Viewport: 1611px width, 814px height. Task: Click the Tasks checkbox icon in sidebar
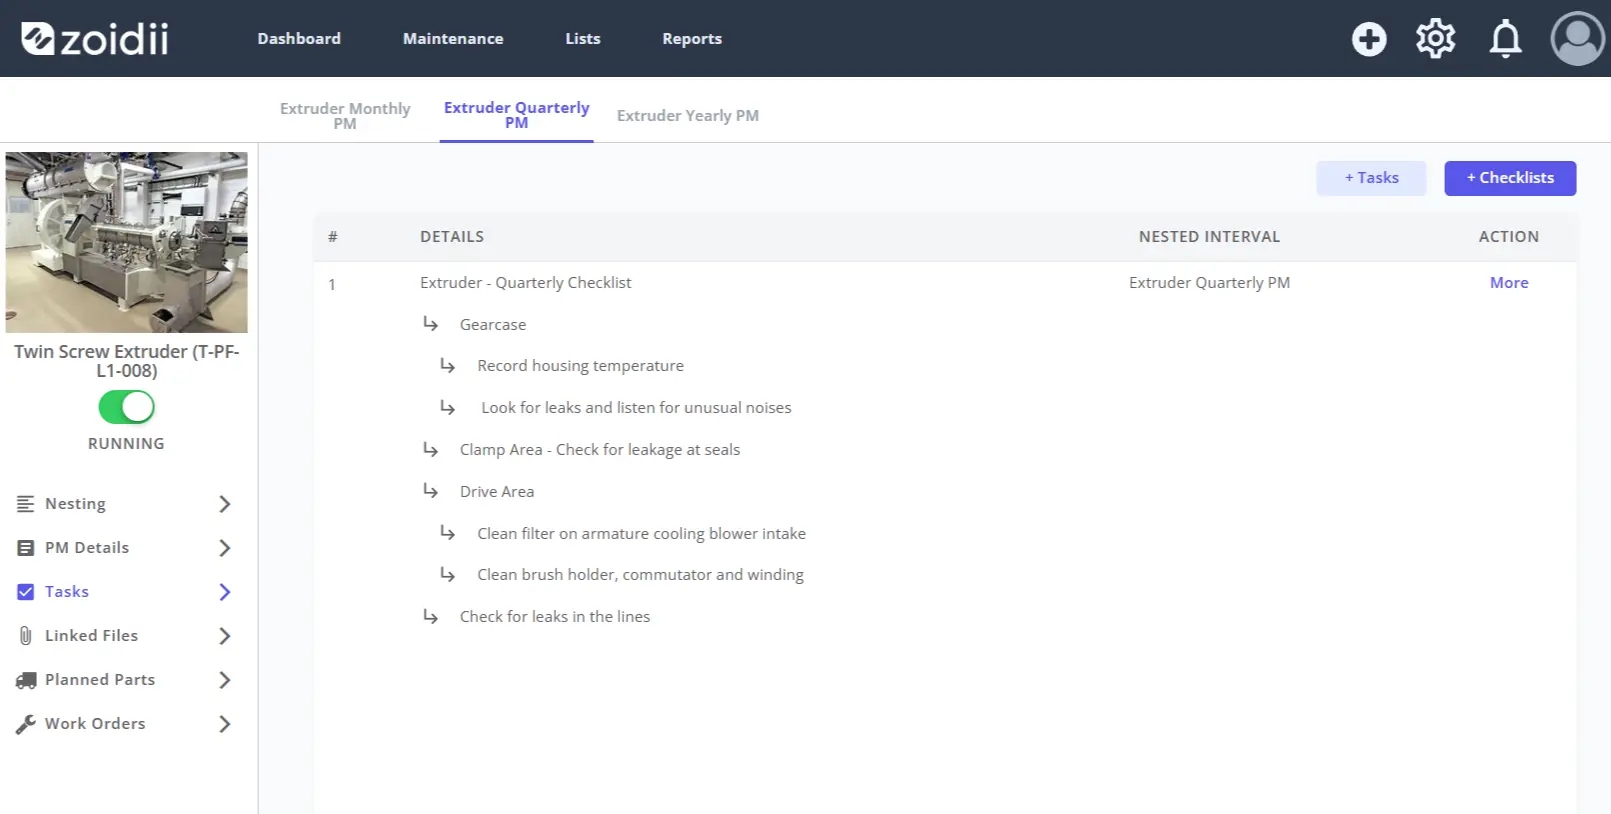(x=26, y=592)
